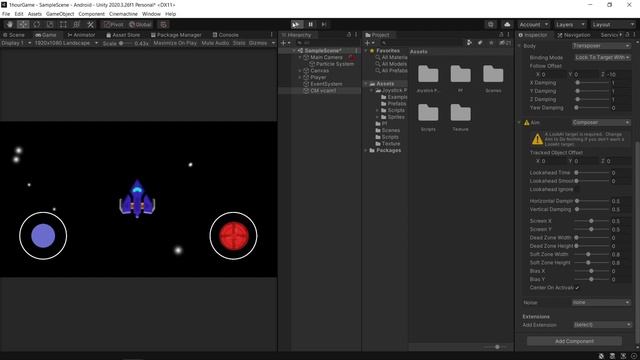Viewport: 640px width, 360px height.
Task: Switch to the Asset Store tab
Action: [123, 35]
